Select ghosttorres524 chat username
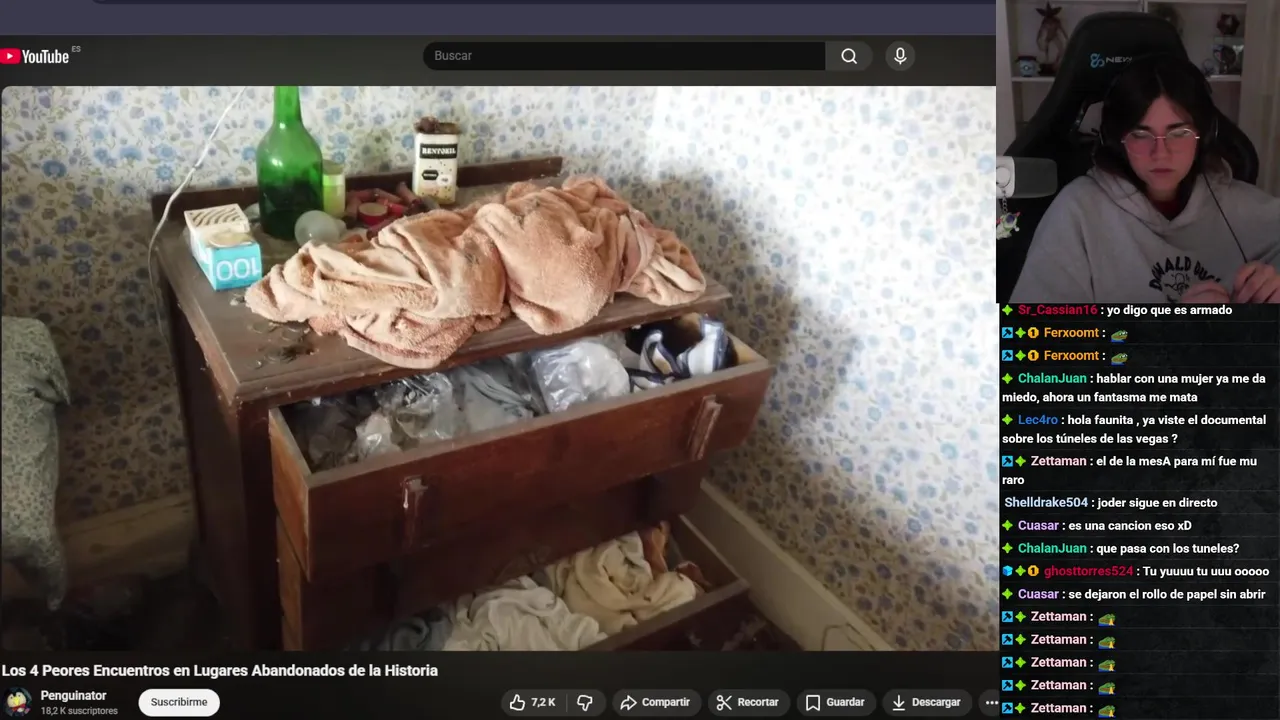This screenshot has height=720, width=1280. tap(1088, 571)
